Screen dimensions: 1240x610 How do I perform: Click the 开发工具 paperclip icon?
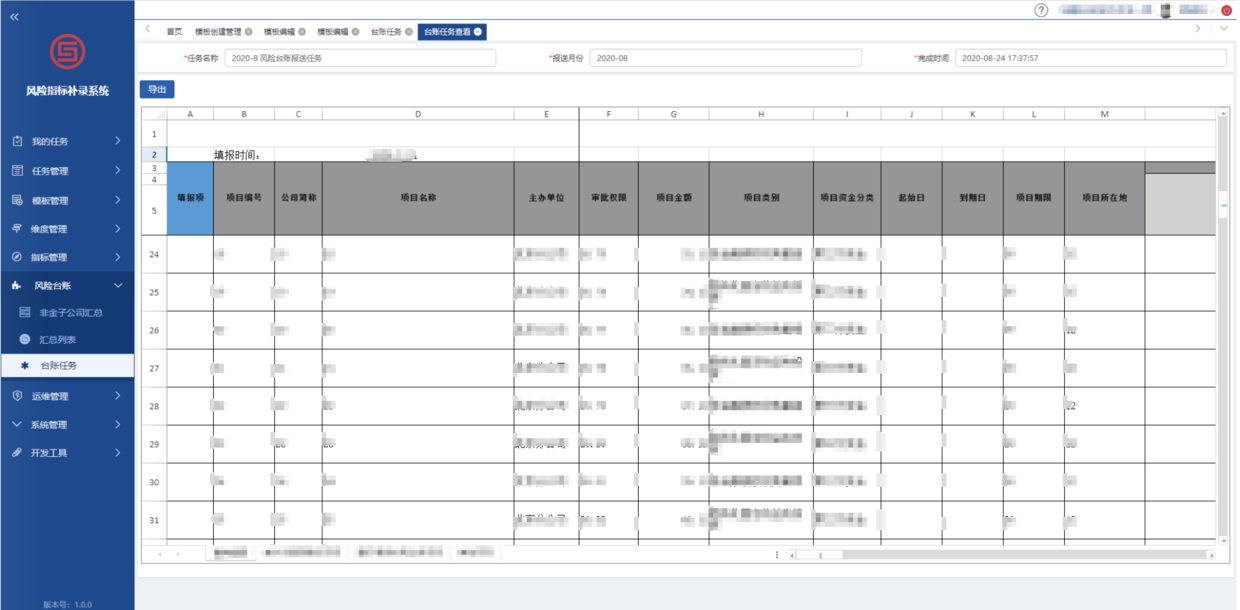[x=17, y=453]
